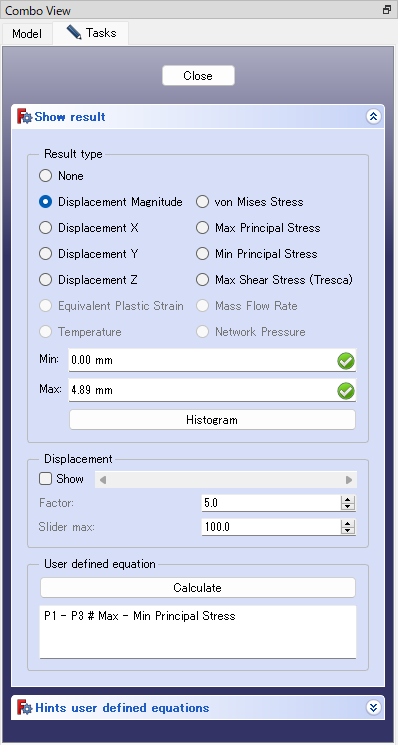The width and height of the screenshot is (398, 745).
Task: Select Displacement X radio button
Action: pyautogui.click(x=46, y=228)
